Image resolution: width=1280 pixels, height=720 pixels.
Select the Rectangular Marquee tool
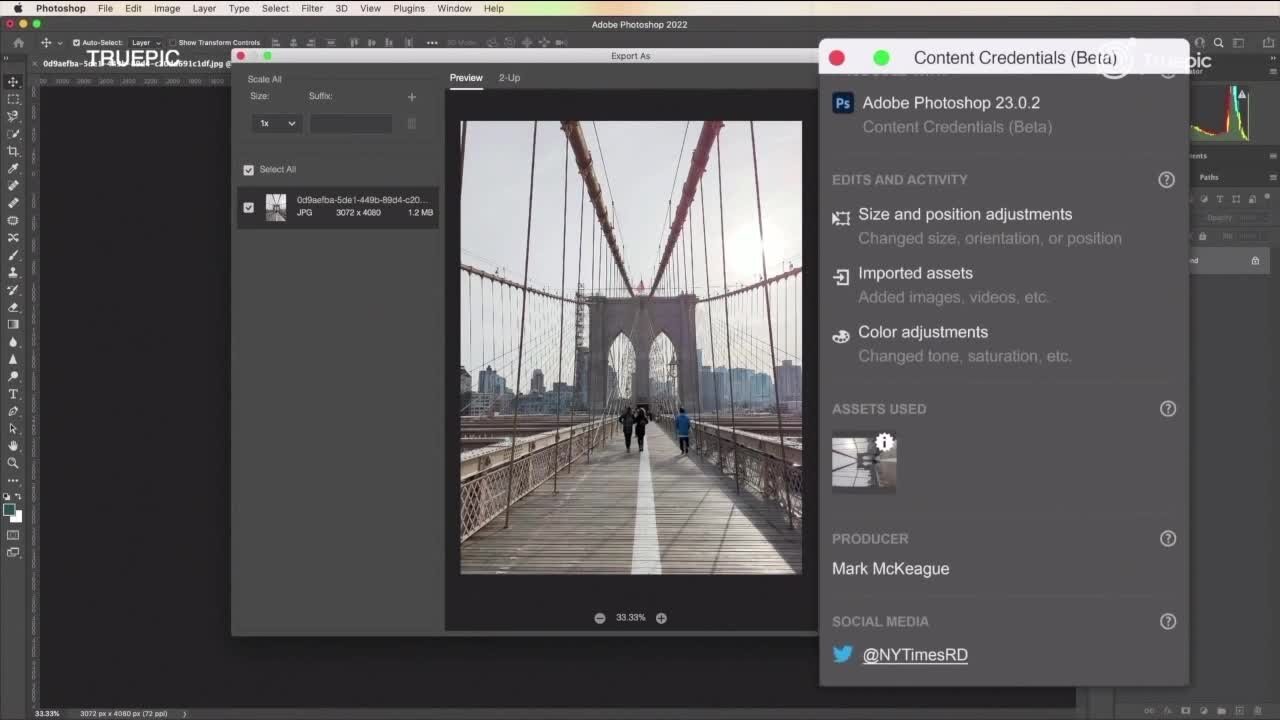click(13, 99)
